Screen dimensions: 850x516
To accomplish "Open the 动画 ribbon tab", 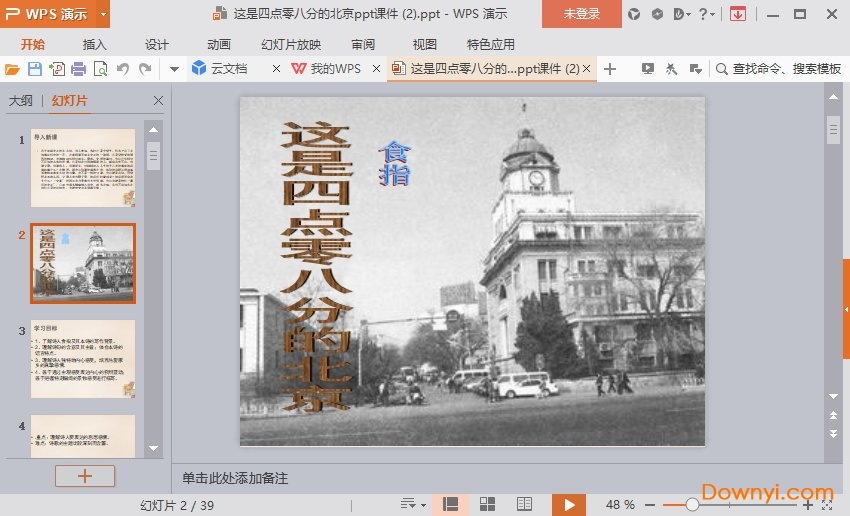I will (219, 44).
